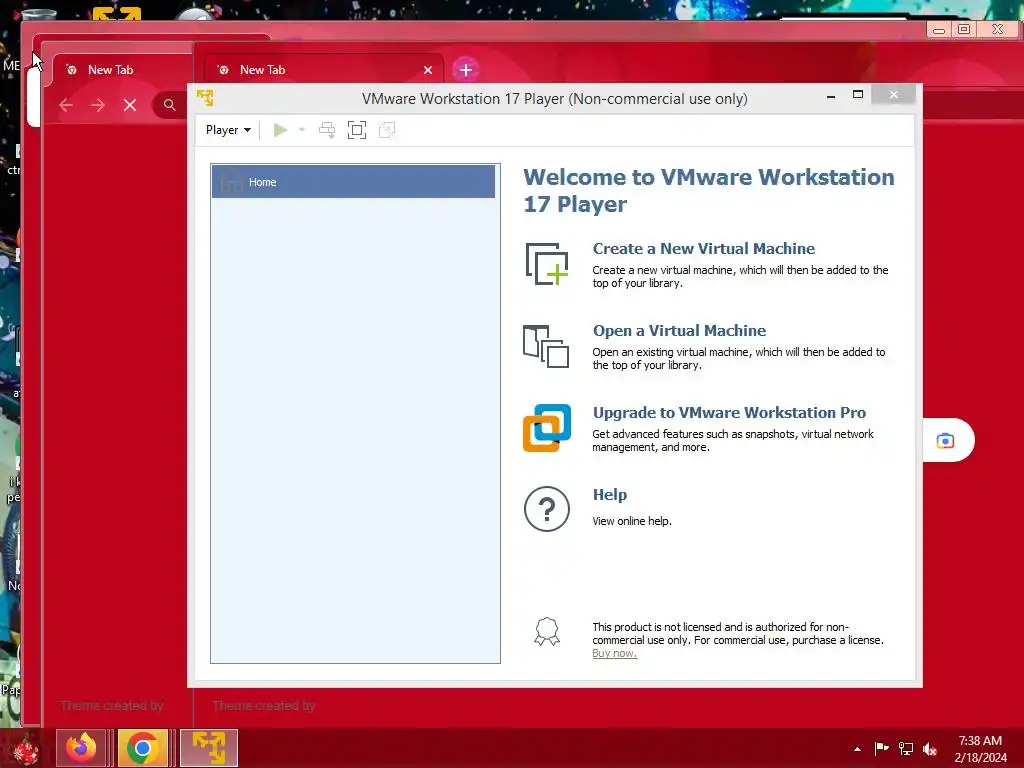Image resolution: width=1024 pixels, height=768 pixels.
Task: Open the Help heading link
Action: coord(610,494)
